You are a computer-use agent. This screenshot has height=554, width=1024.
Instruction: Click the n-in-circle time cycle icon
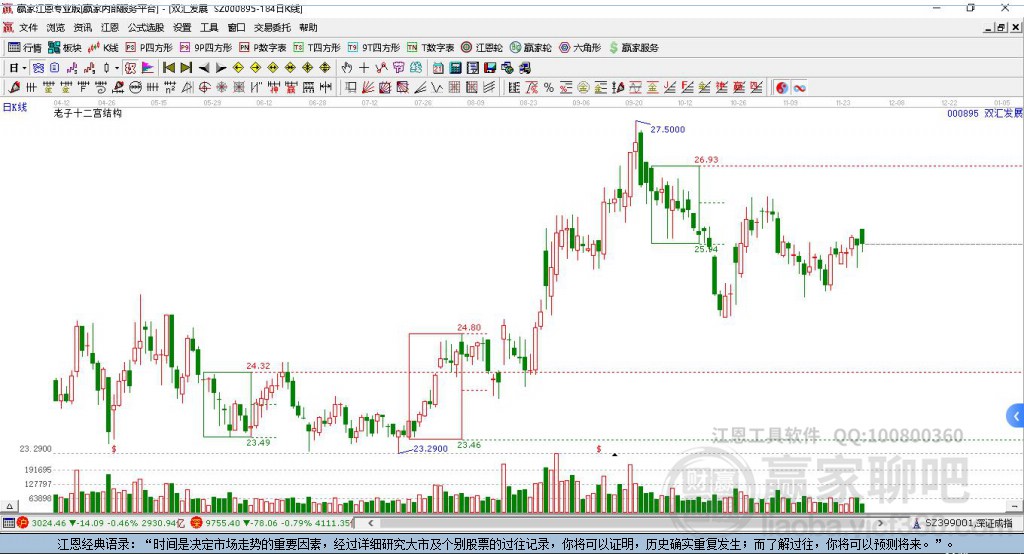136,88
